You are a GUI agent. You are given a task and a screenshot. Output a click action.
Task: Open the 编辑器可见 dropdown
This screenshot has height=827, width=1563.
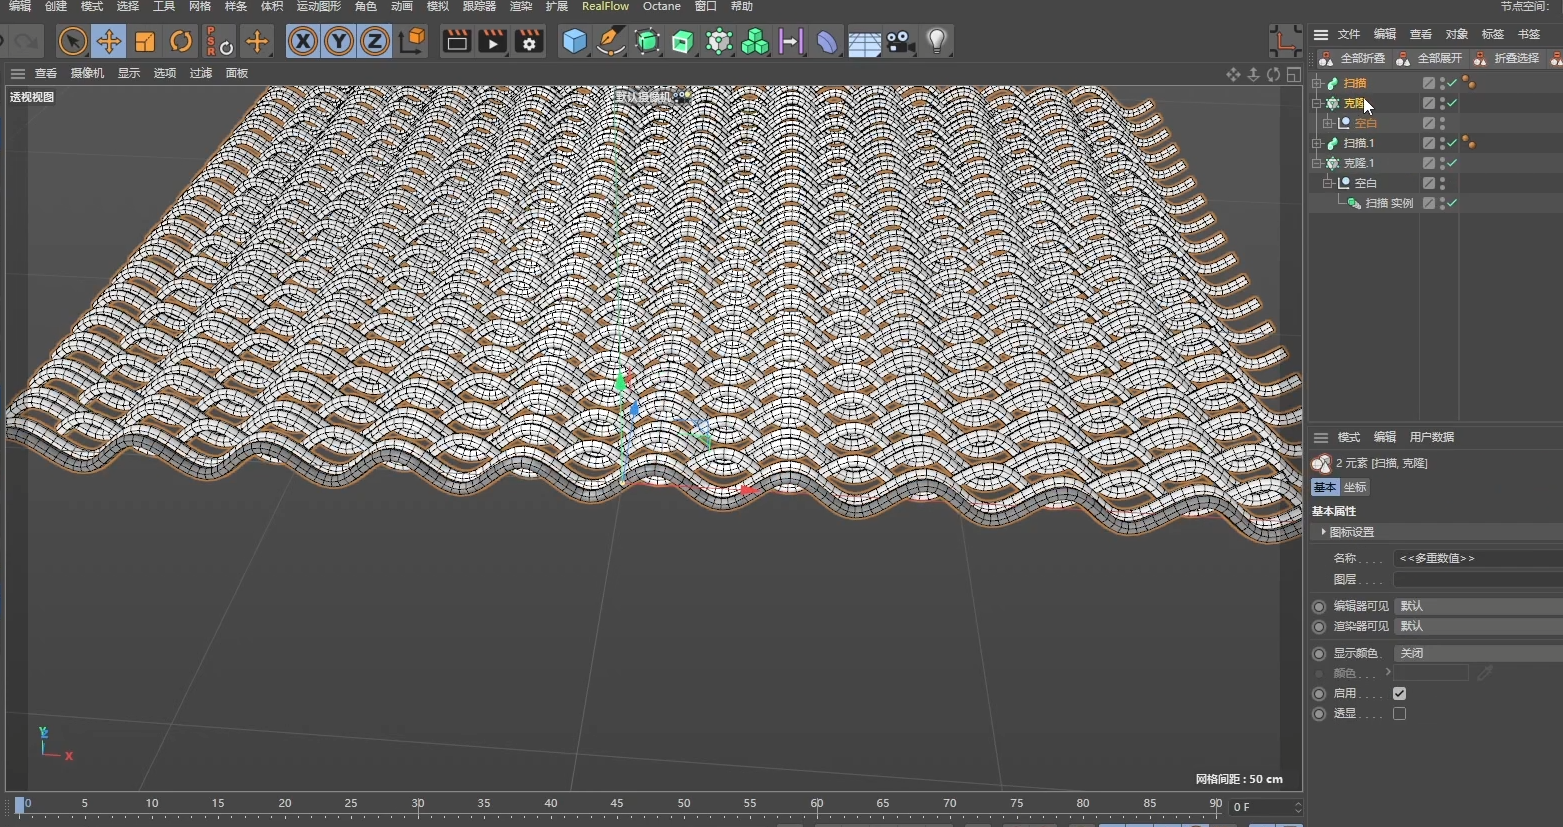point(1478,606)
